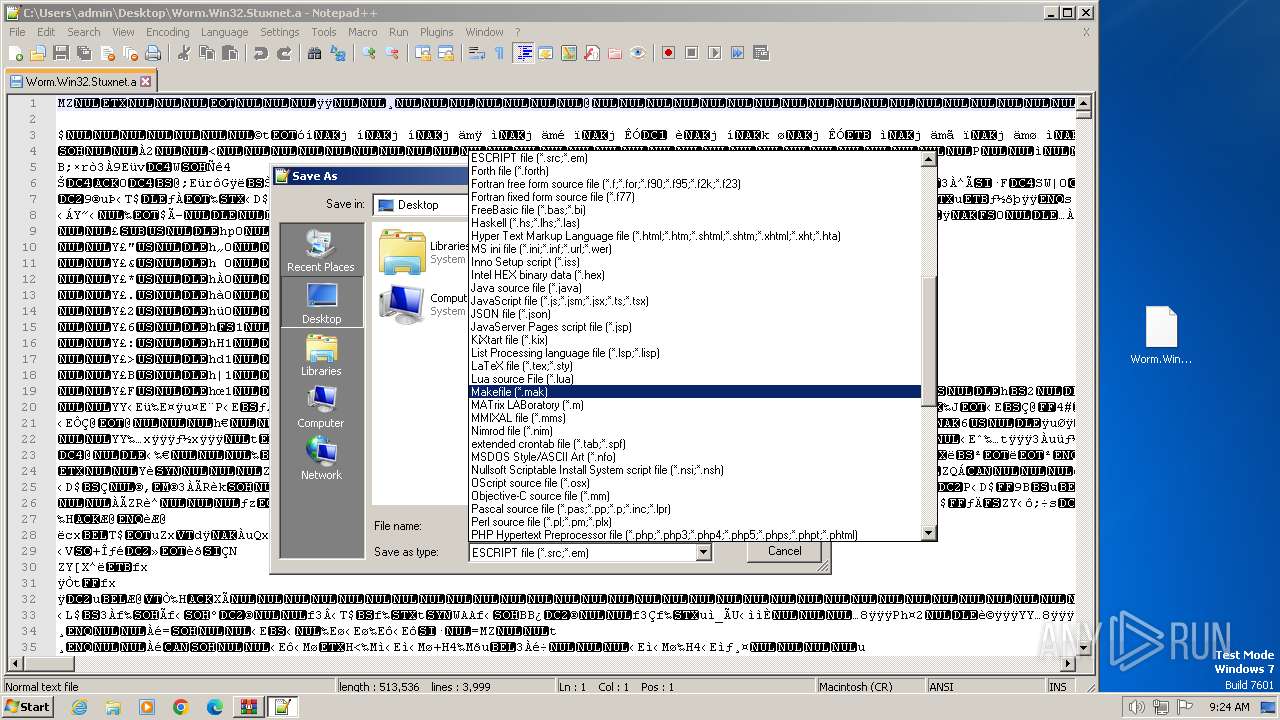Viewport: 1280px width, 720px height.
Task: Go to Recent Places in Save As sidebar
Action: pyautogui.click(x=321, y=250)
